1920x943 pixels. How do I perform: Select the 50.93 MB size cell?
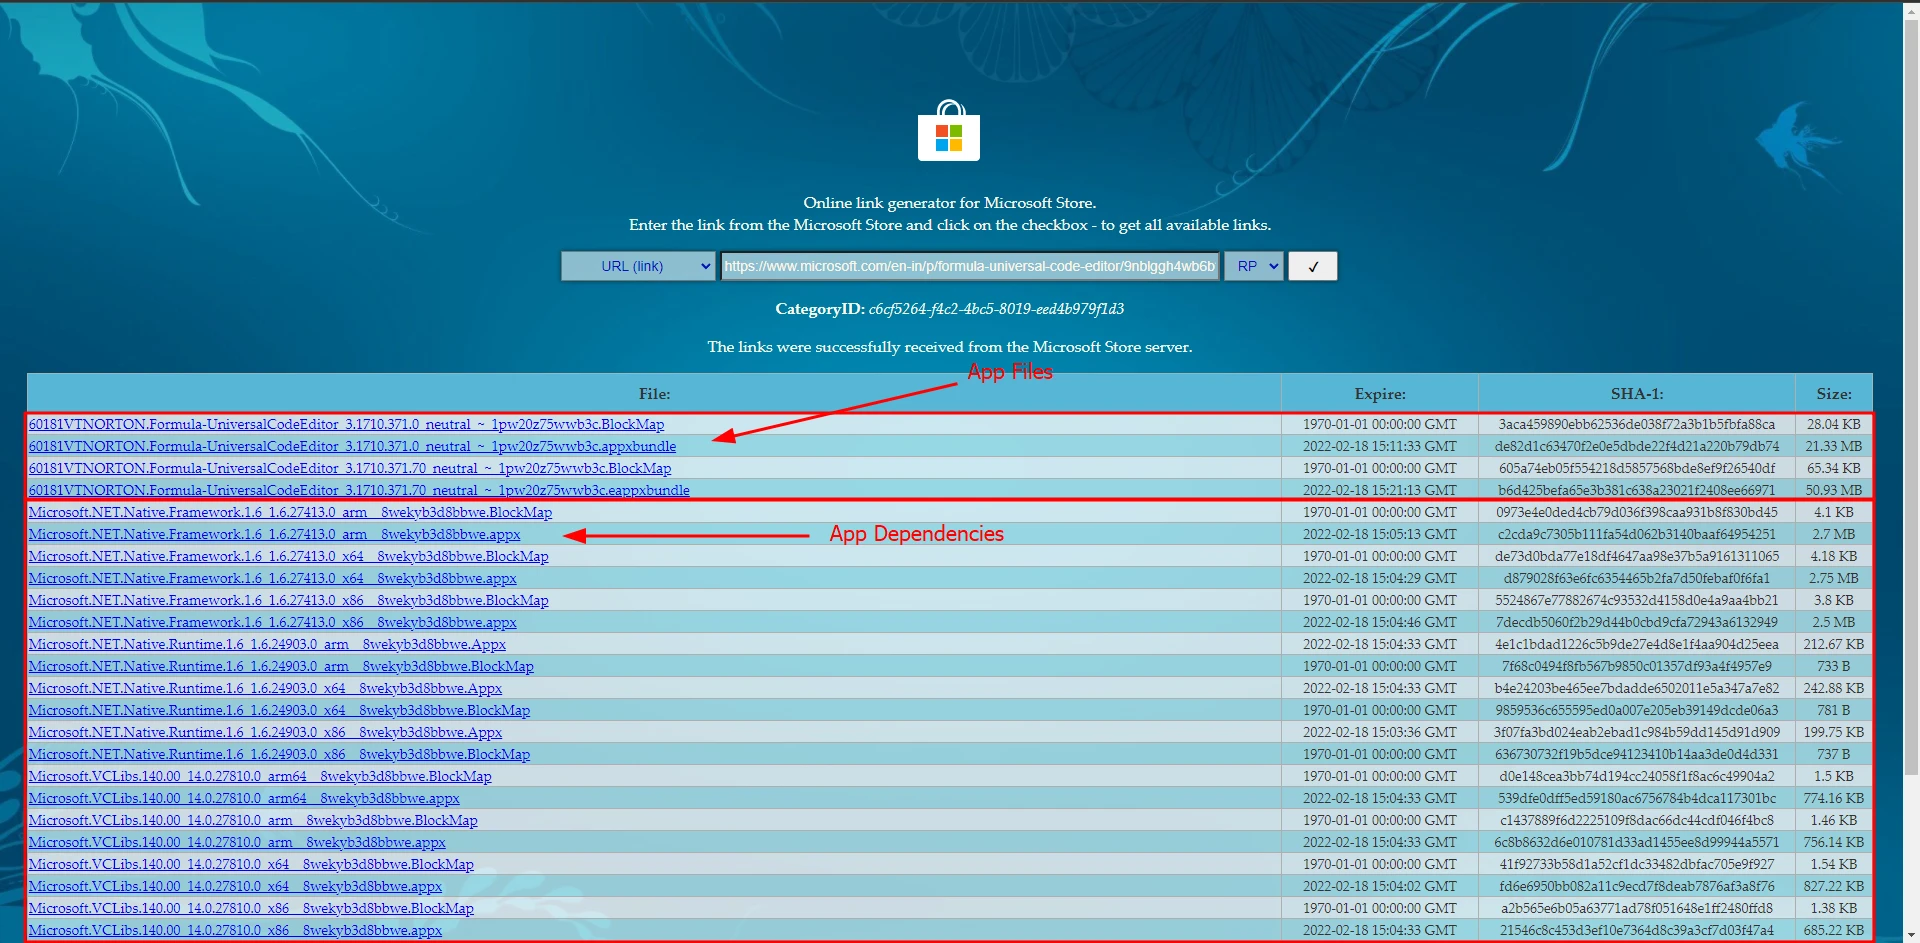pos(1834,490)
